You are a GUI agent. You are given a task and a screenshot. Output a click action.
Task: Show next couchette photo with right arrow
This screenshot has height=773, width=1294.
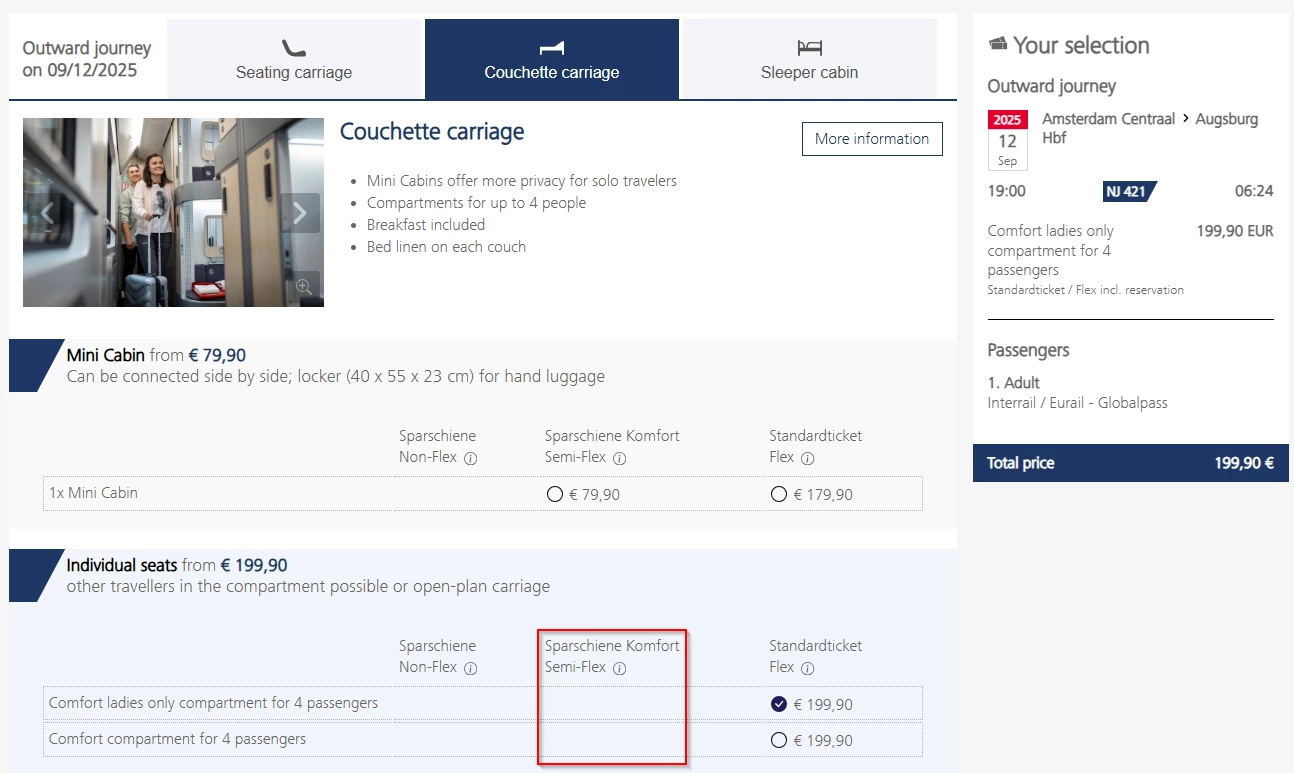(x=299, y=213)
